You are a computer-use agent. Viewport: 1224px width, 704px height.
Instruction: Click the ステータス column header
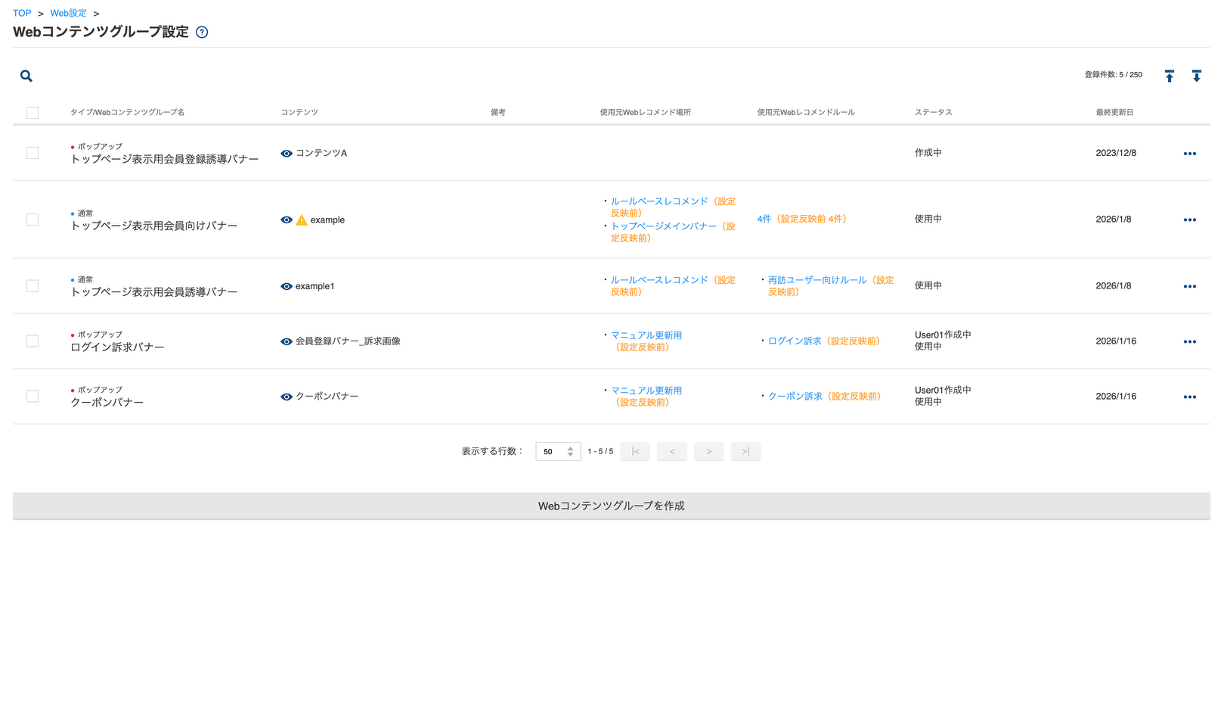[933, 112]
